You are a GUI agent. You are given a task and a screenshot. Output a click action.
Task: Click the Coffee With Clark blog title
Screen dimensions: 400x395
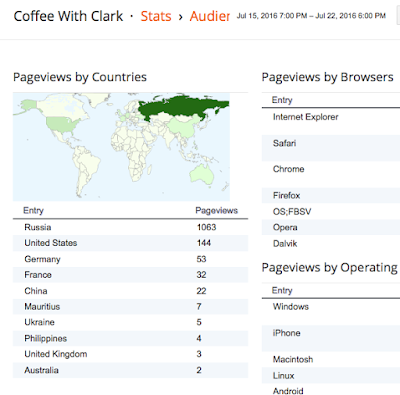pos(68,16)
